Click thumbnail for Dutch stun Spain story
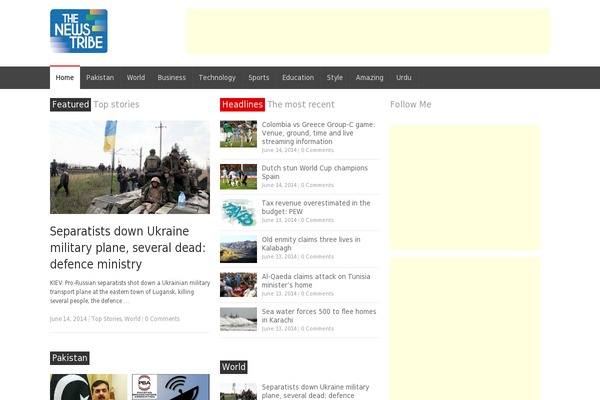The image size is (600, 400). 238,177
